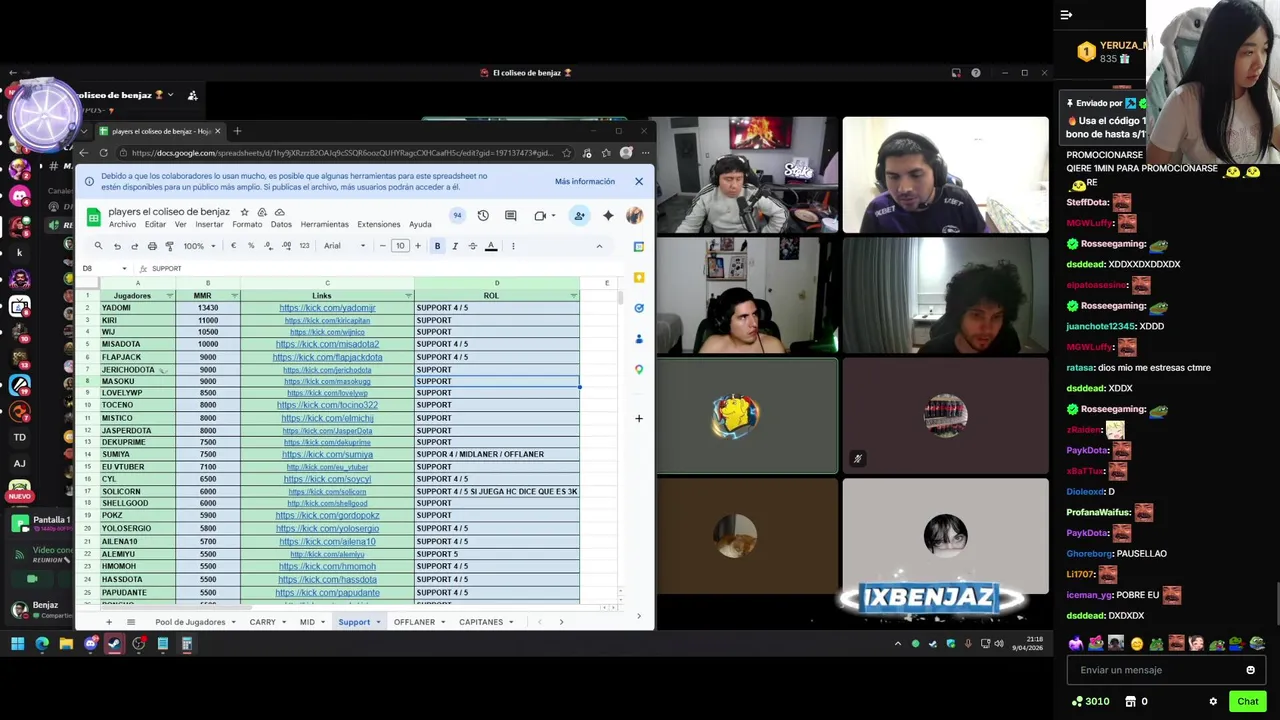Click the move to folder icon
This screenshot has width=1280, height=720.
coord(262,212)
